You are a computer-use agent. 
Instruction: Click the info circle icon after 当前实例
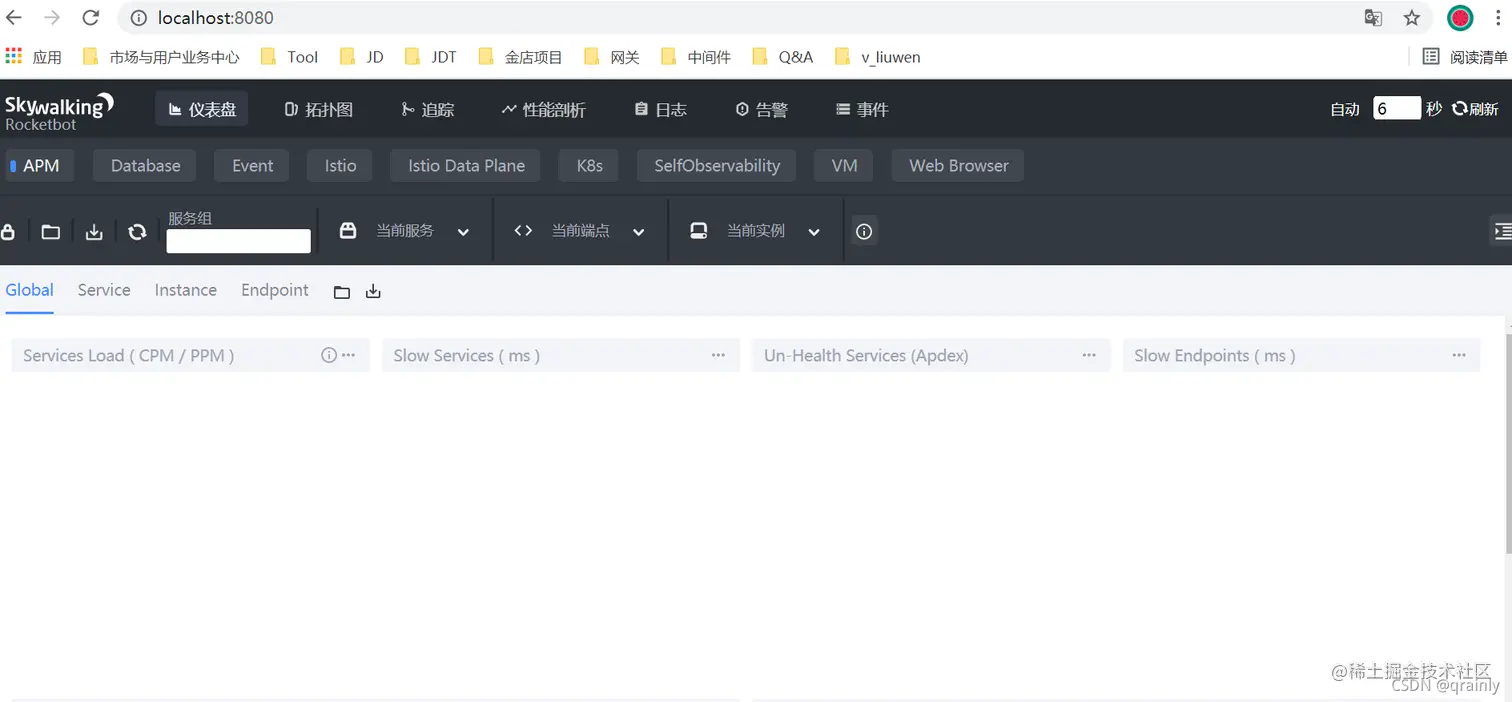(865, 232)
